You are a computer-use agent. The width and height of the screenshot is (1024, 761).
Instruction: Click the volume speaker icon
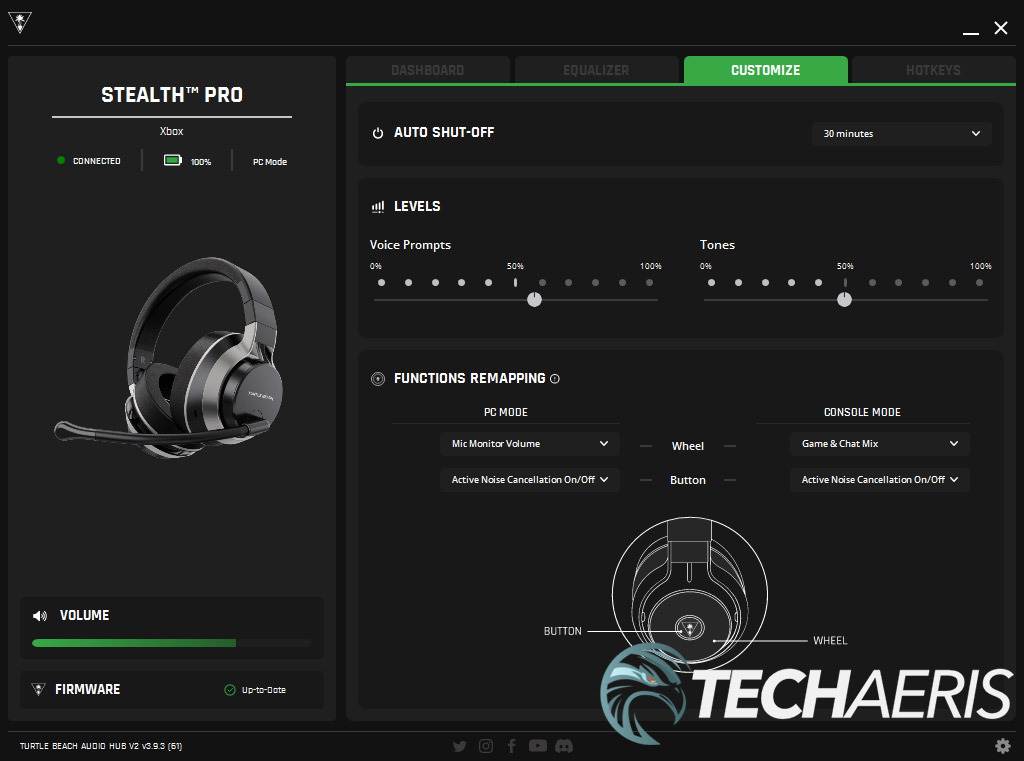[40, 616]
